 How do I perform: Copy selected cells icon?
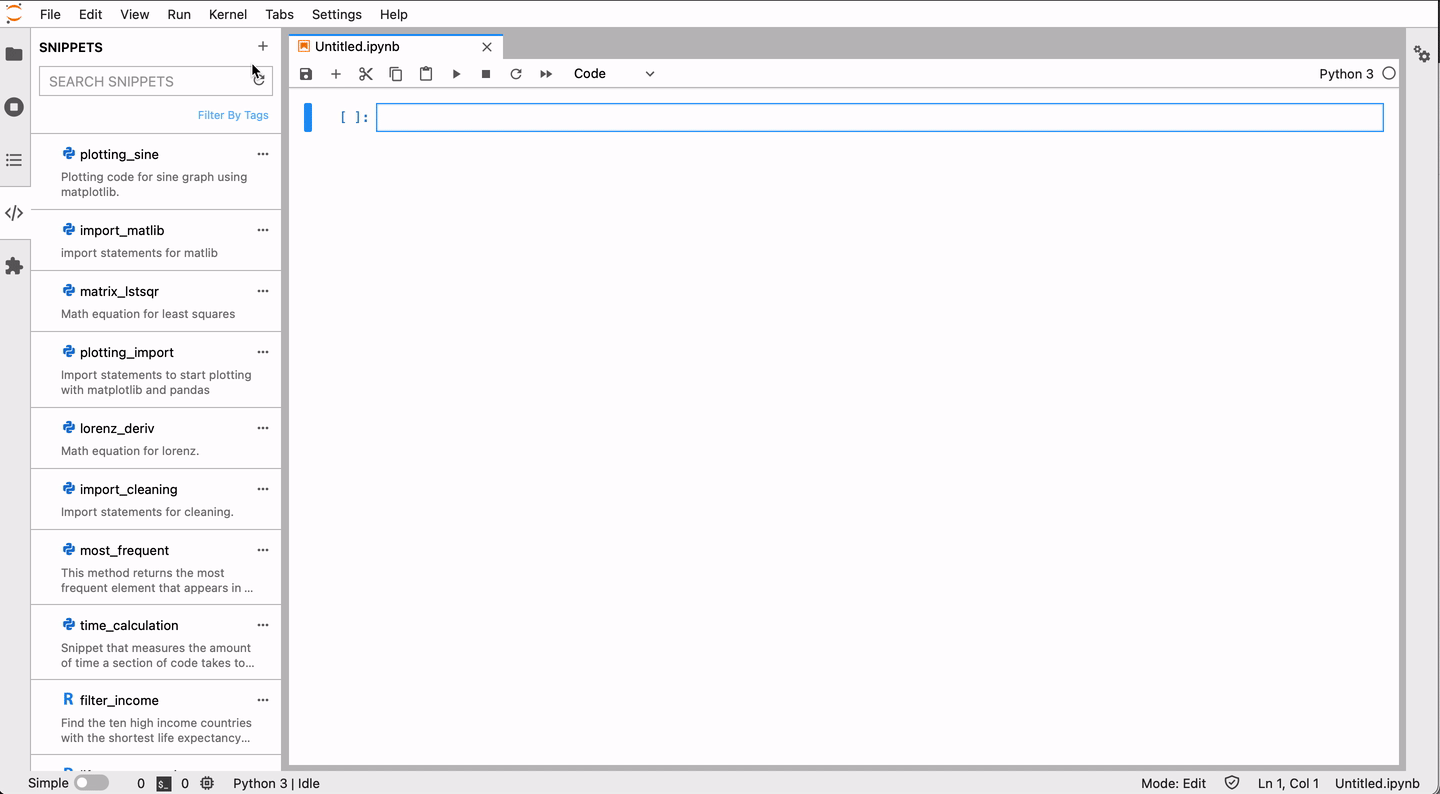coord(396,74)
